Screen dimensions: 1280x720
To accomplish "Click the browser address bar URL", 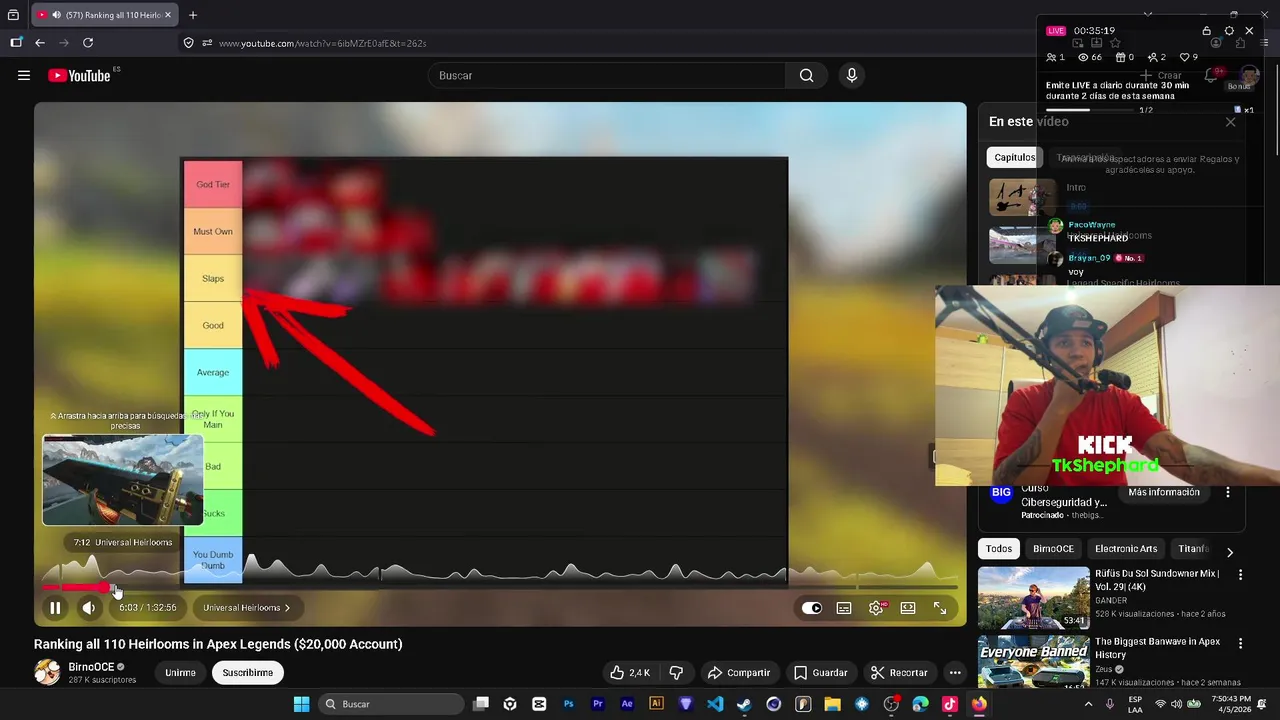I will pyautogui.click(x=322, y=43).
